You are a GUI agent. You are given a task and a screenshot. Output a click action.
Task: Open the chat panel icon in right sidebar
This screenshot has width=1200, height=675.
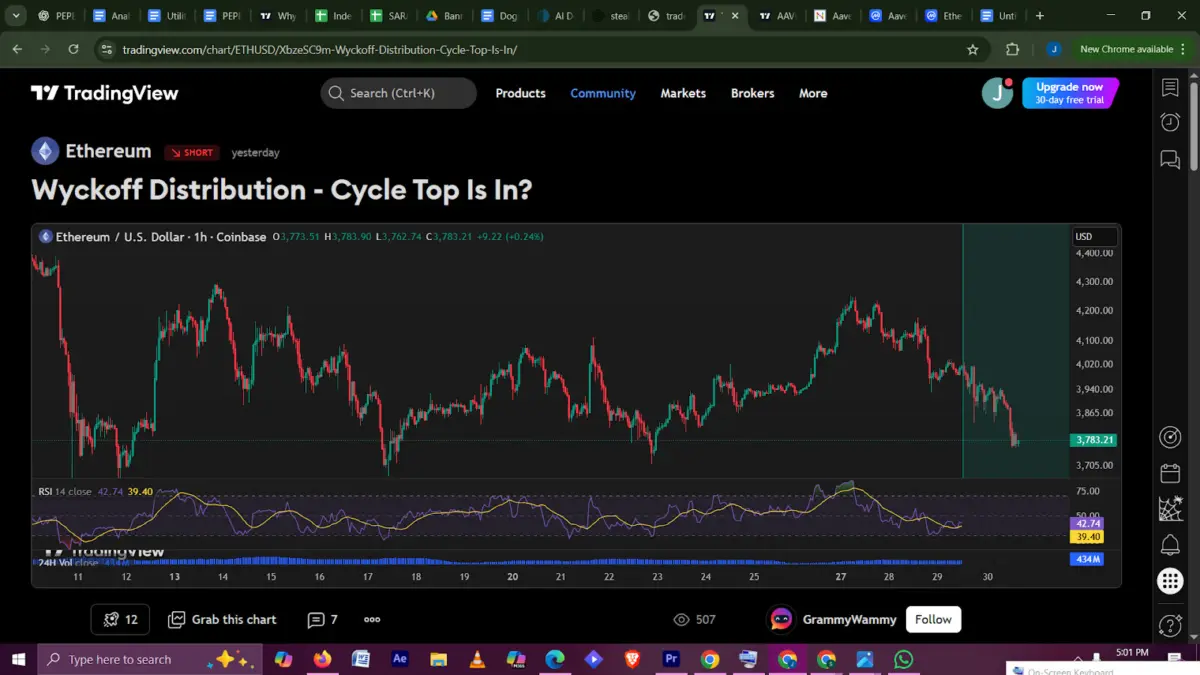click(x=1170, y=160)
